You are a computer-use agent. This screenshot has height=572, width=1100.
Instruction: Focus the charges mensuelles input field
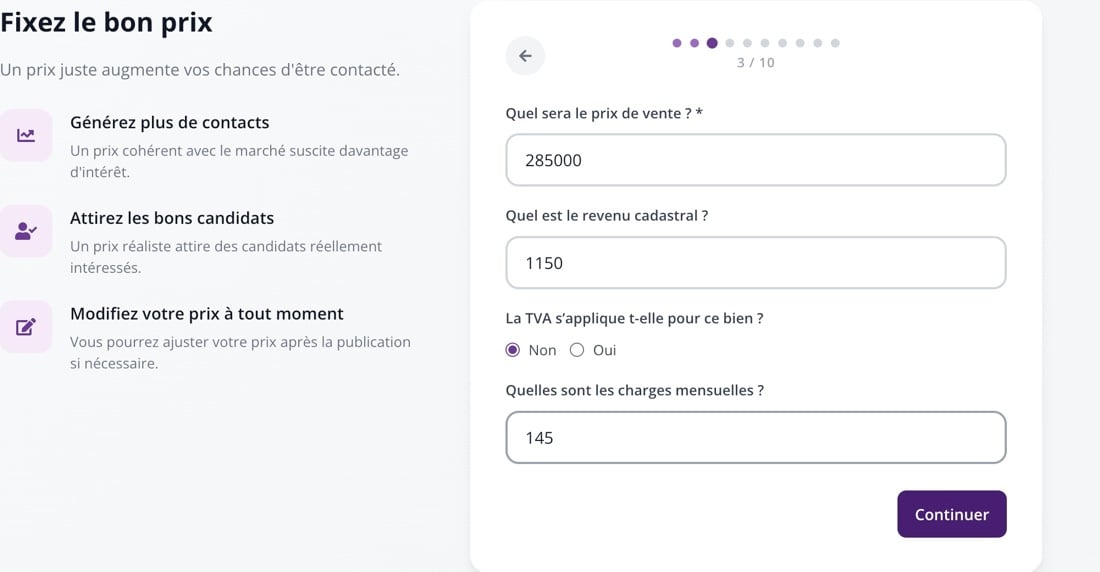click(x=756, y=438)
